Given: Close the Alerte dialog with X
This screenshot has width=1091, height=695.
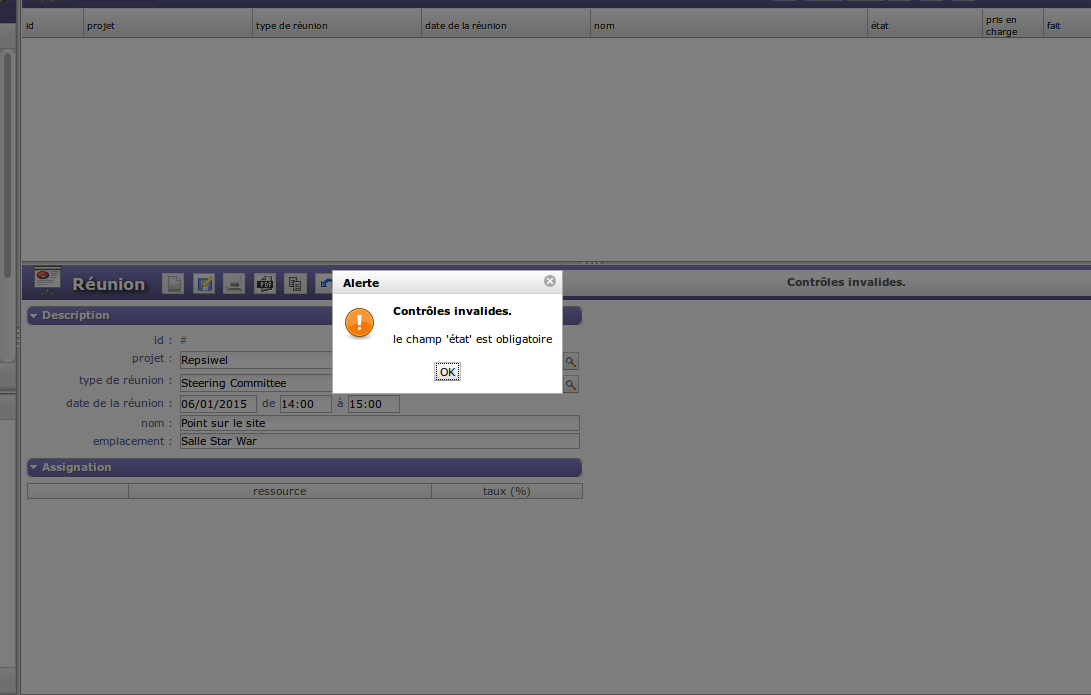Looking at the screenshot, I should coord(550,281).
